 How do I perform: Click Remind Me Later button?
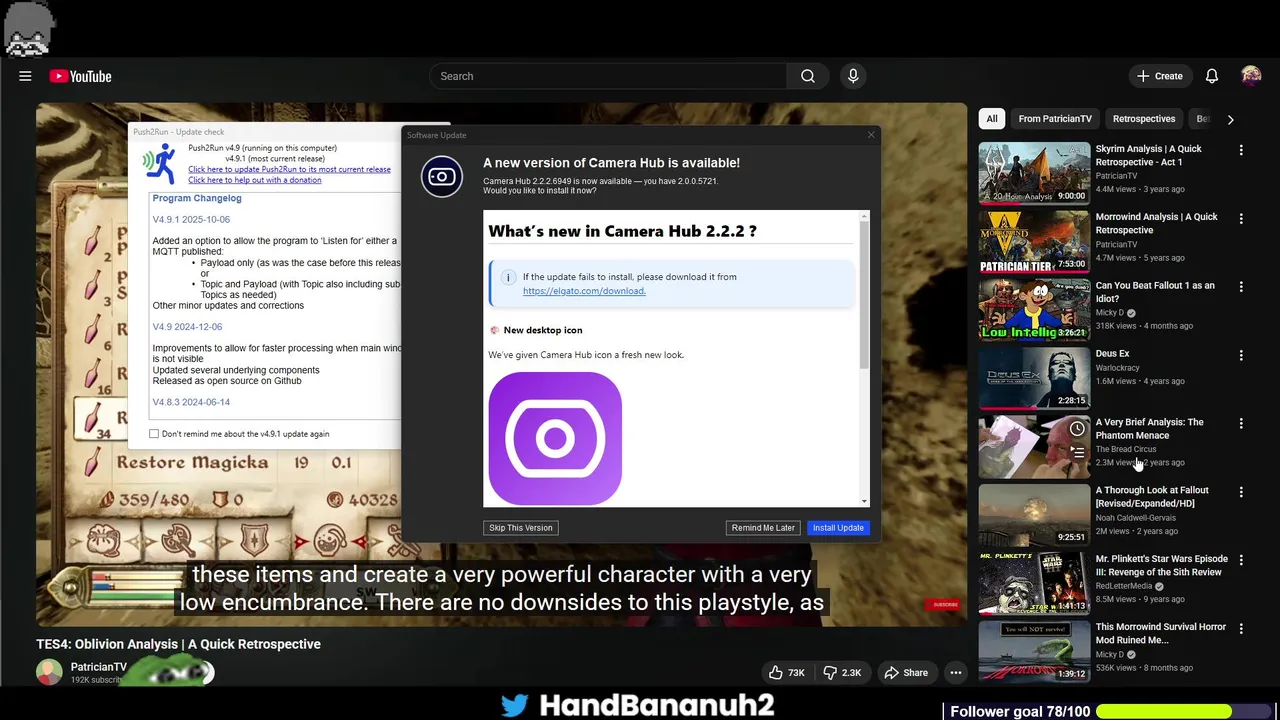click(763, 528)
